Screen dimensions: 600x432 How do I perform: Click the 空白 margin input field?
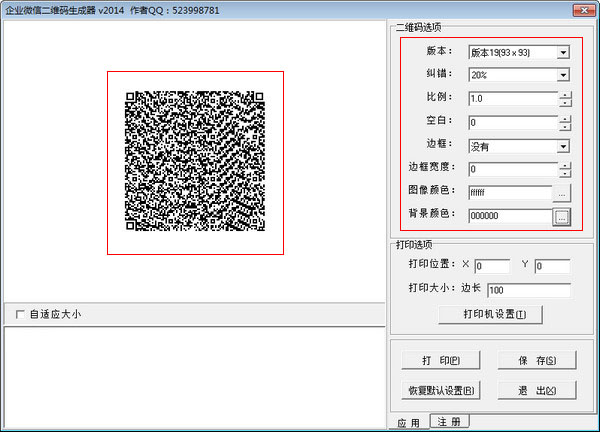pos(514,122)
